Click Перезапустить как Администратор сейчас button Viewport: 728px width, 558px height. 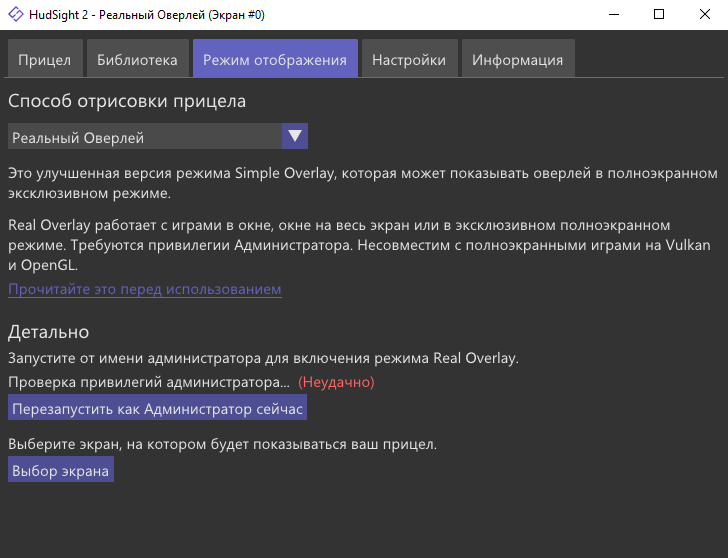(157, 408)
